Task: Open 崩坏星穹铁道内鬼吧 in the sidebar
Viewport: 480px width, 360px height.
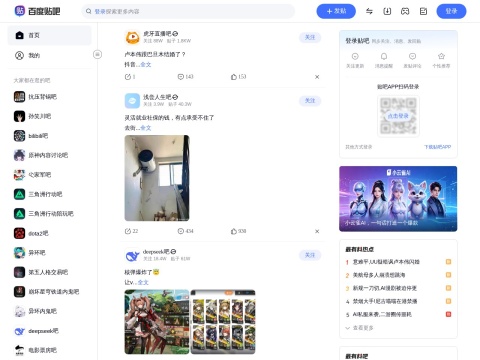Action: pyautogui.click(x=46, y=292)
